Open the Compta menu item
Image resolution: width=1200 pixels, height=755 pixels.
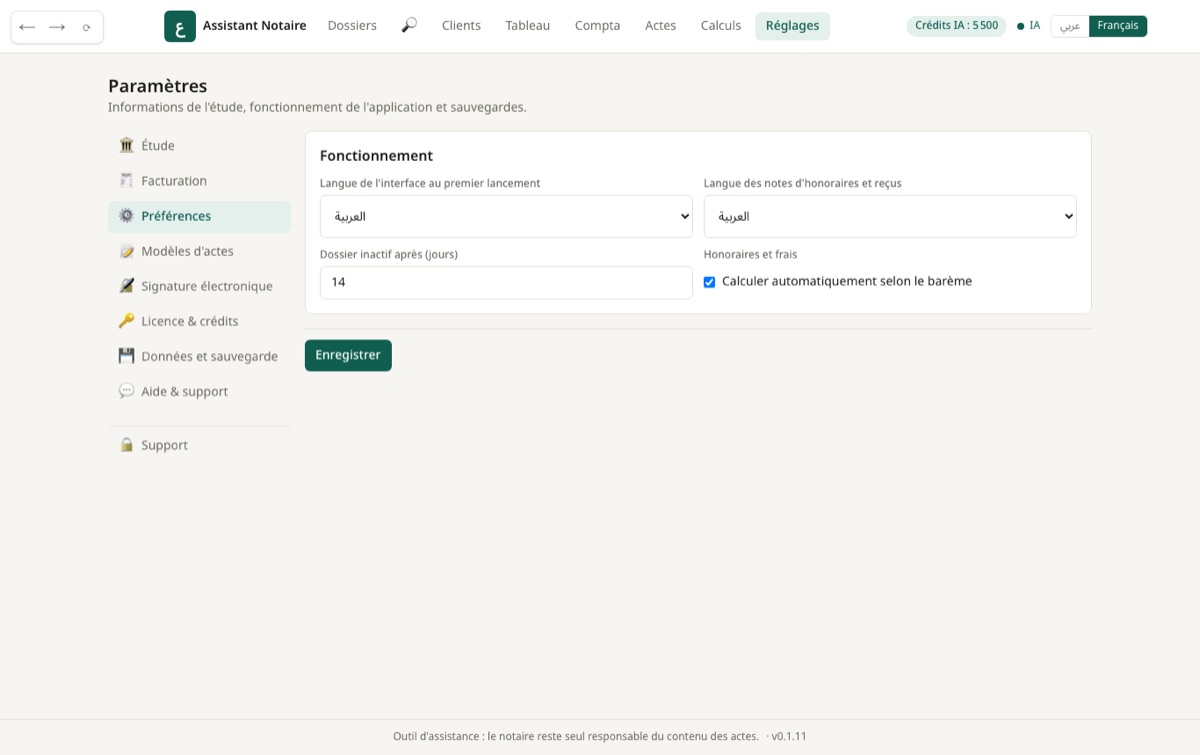(597, 26)
